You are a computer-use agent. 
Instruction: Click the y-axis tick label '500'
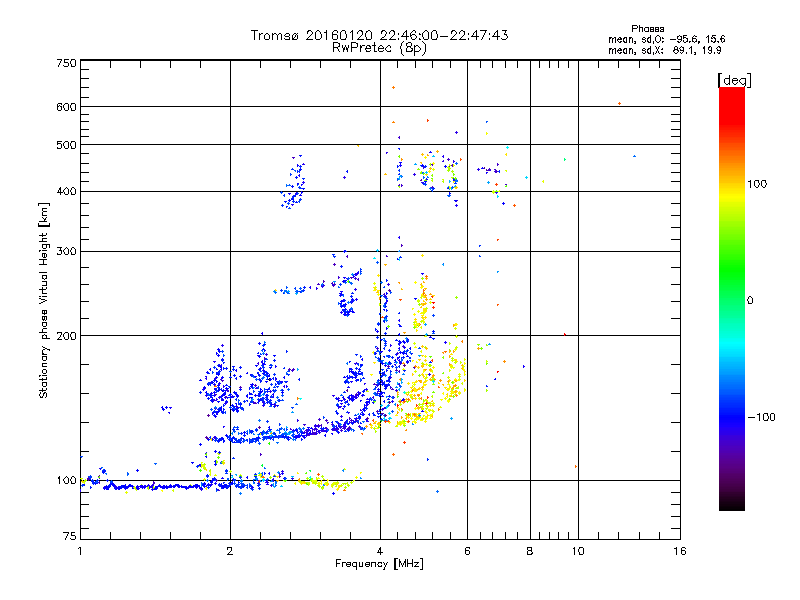point(66,145)
